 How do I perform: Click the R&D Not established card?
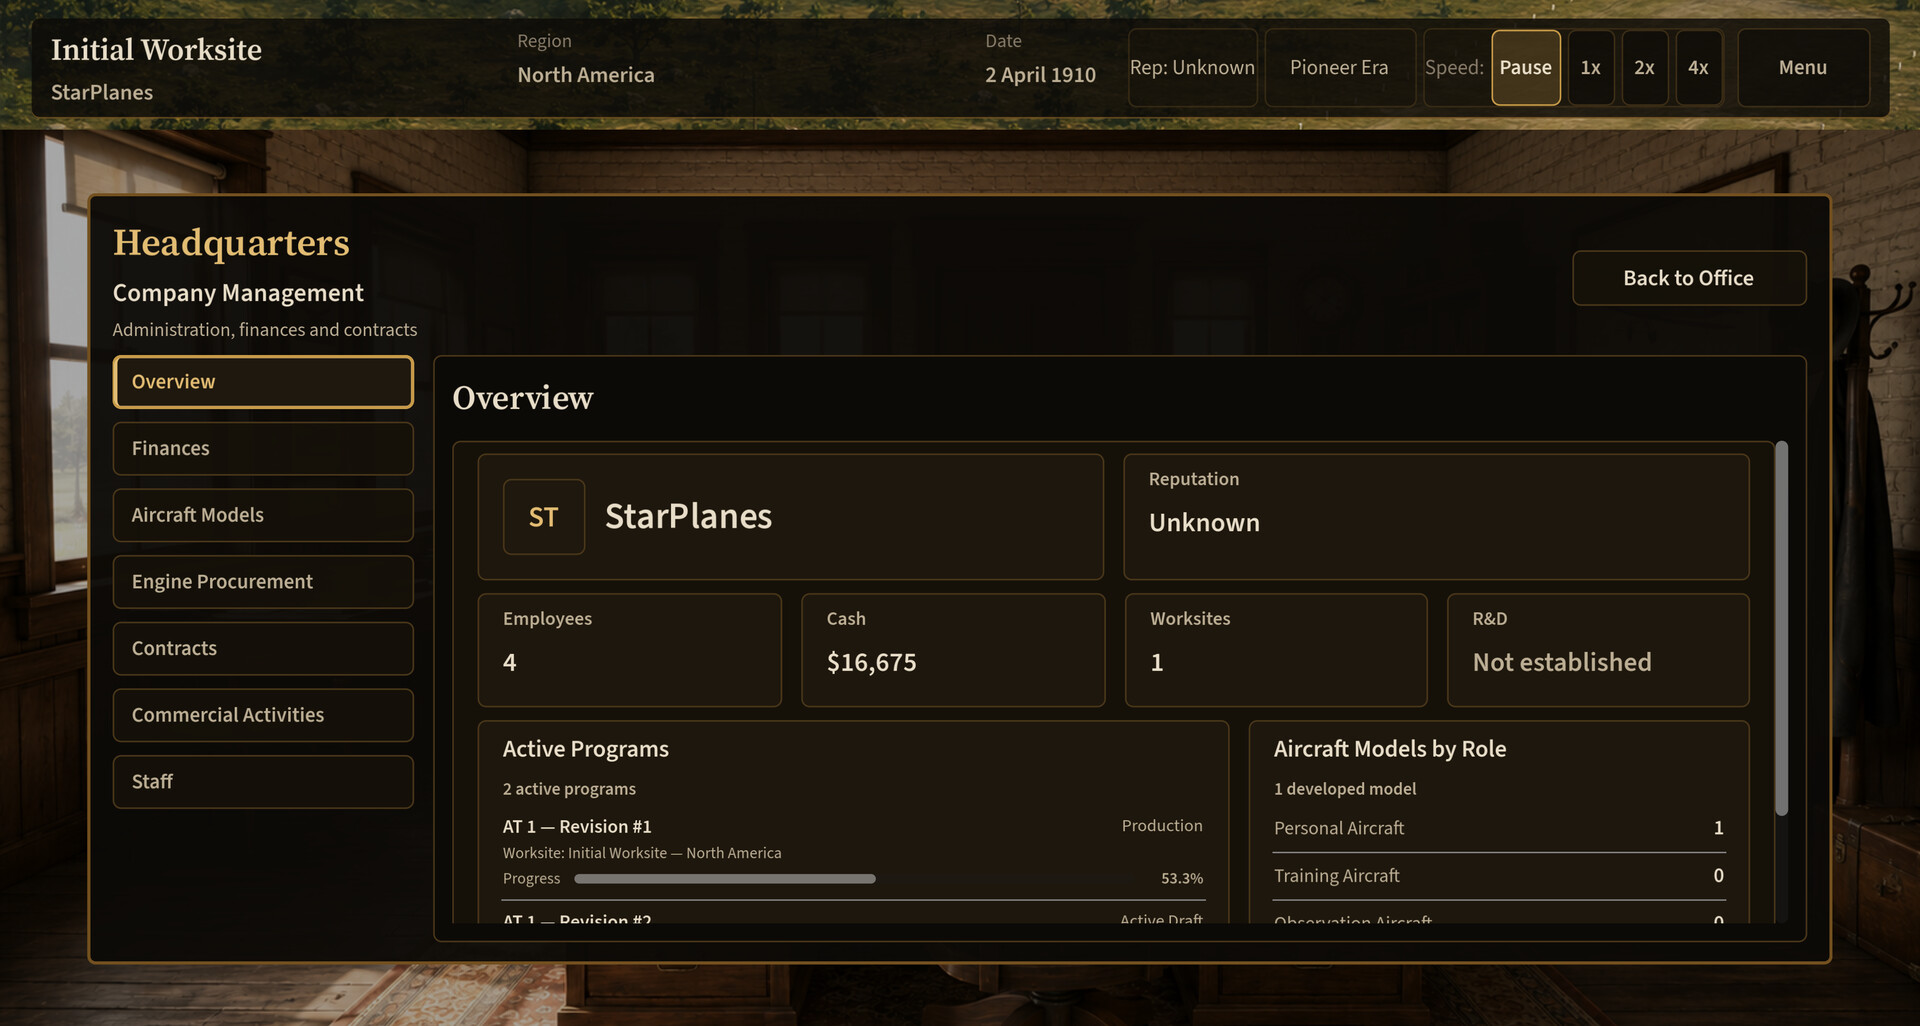[1598, 650]
